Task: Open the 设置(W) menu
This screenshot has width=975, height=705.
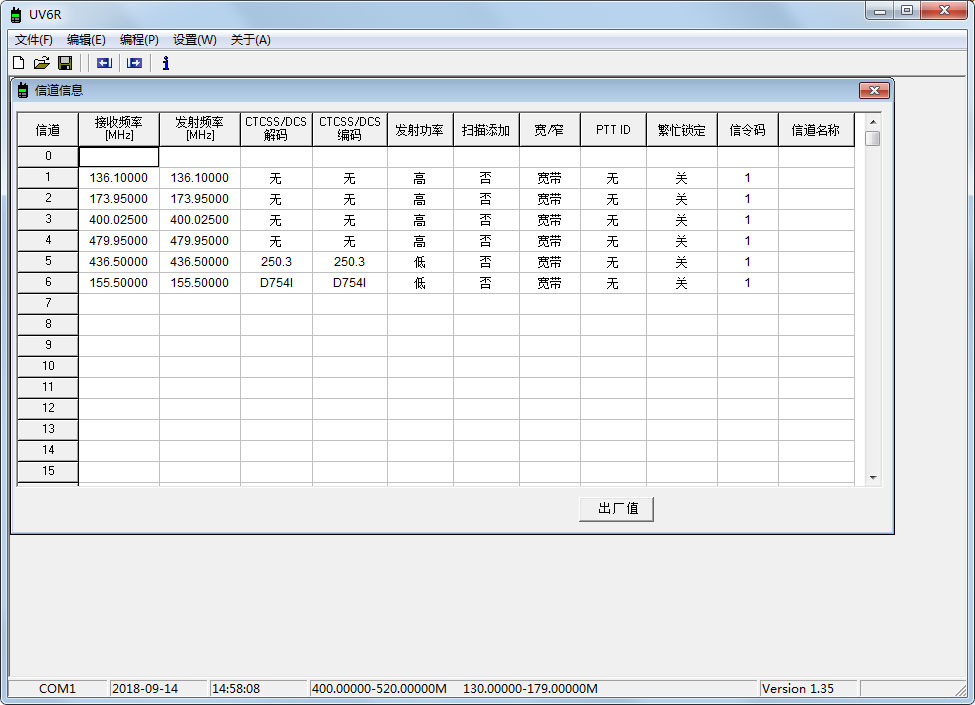Action: point(195,40)
